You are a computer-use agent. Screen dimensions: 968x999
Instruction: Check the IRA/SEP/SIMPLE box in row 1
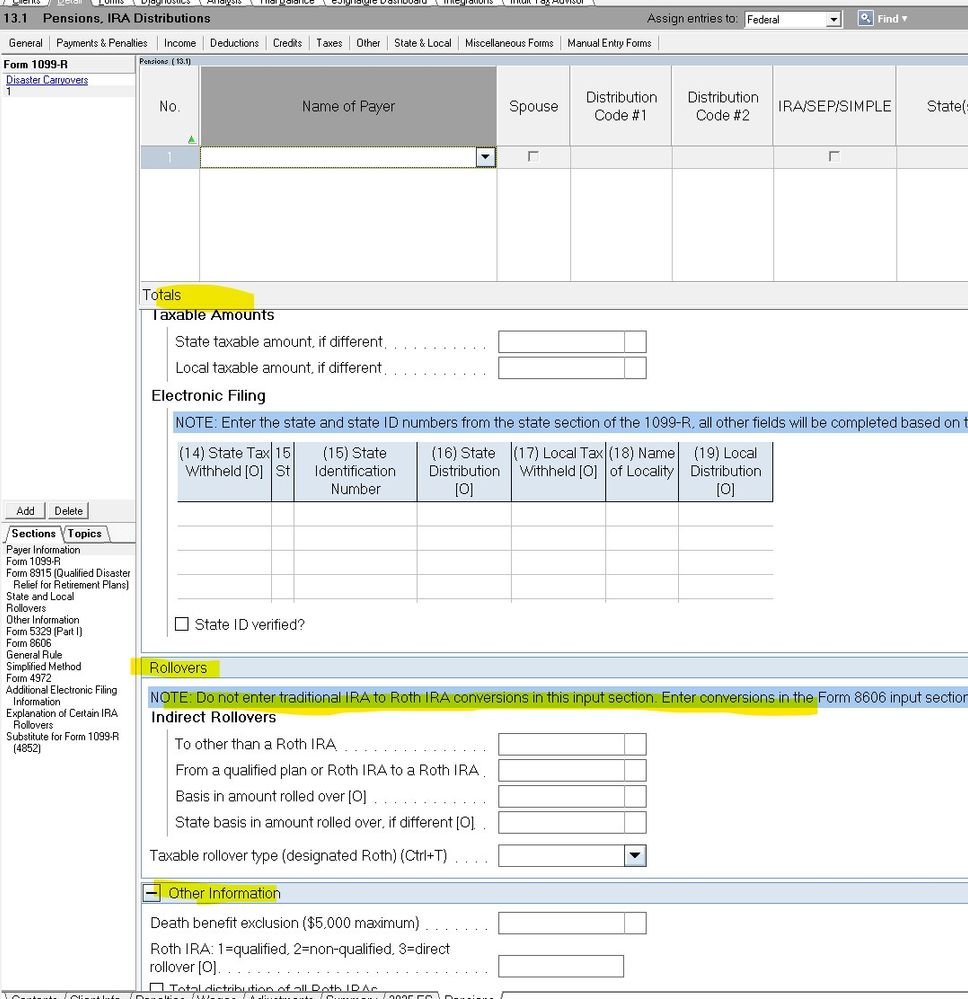[x=834, y=157]
